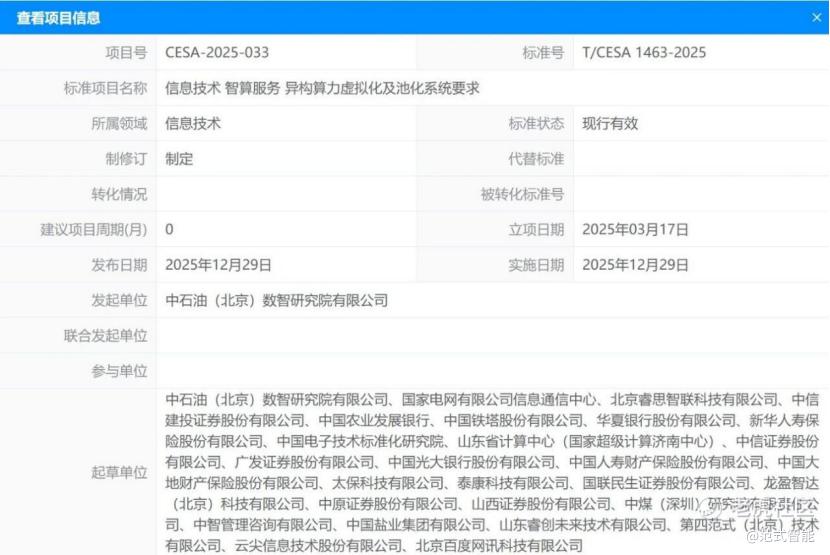
Task: Click the 标准状态 label
Action: [536, 123]
